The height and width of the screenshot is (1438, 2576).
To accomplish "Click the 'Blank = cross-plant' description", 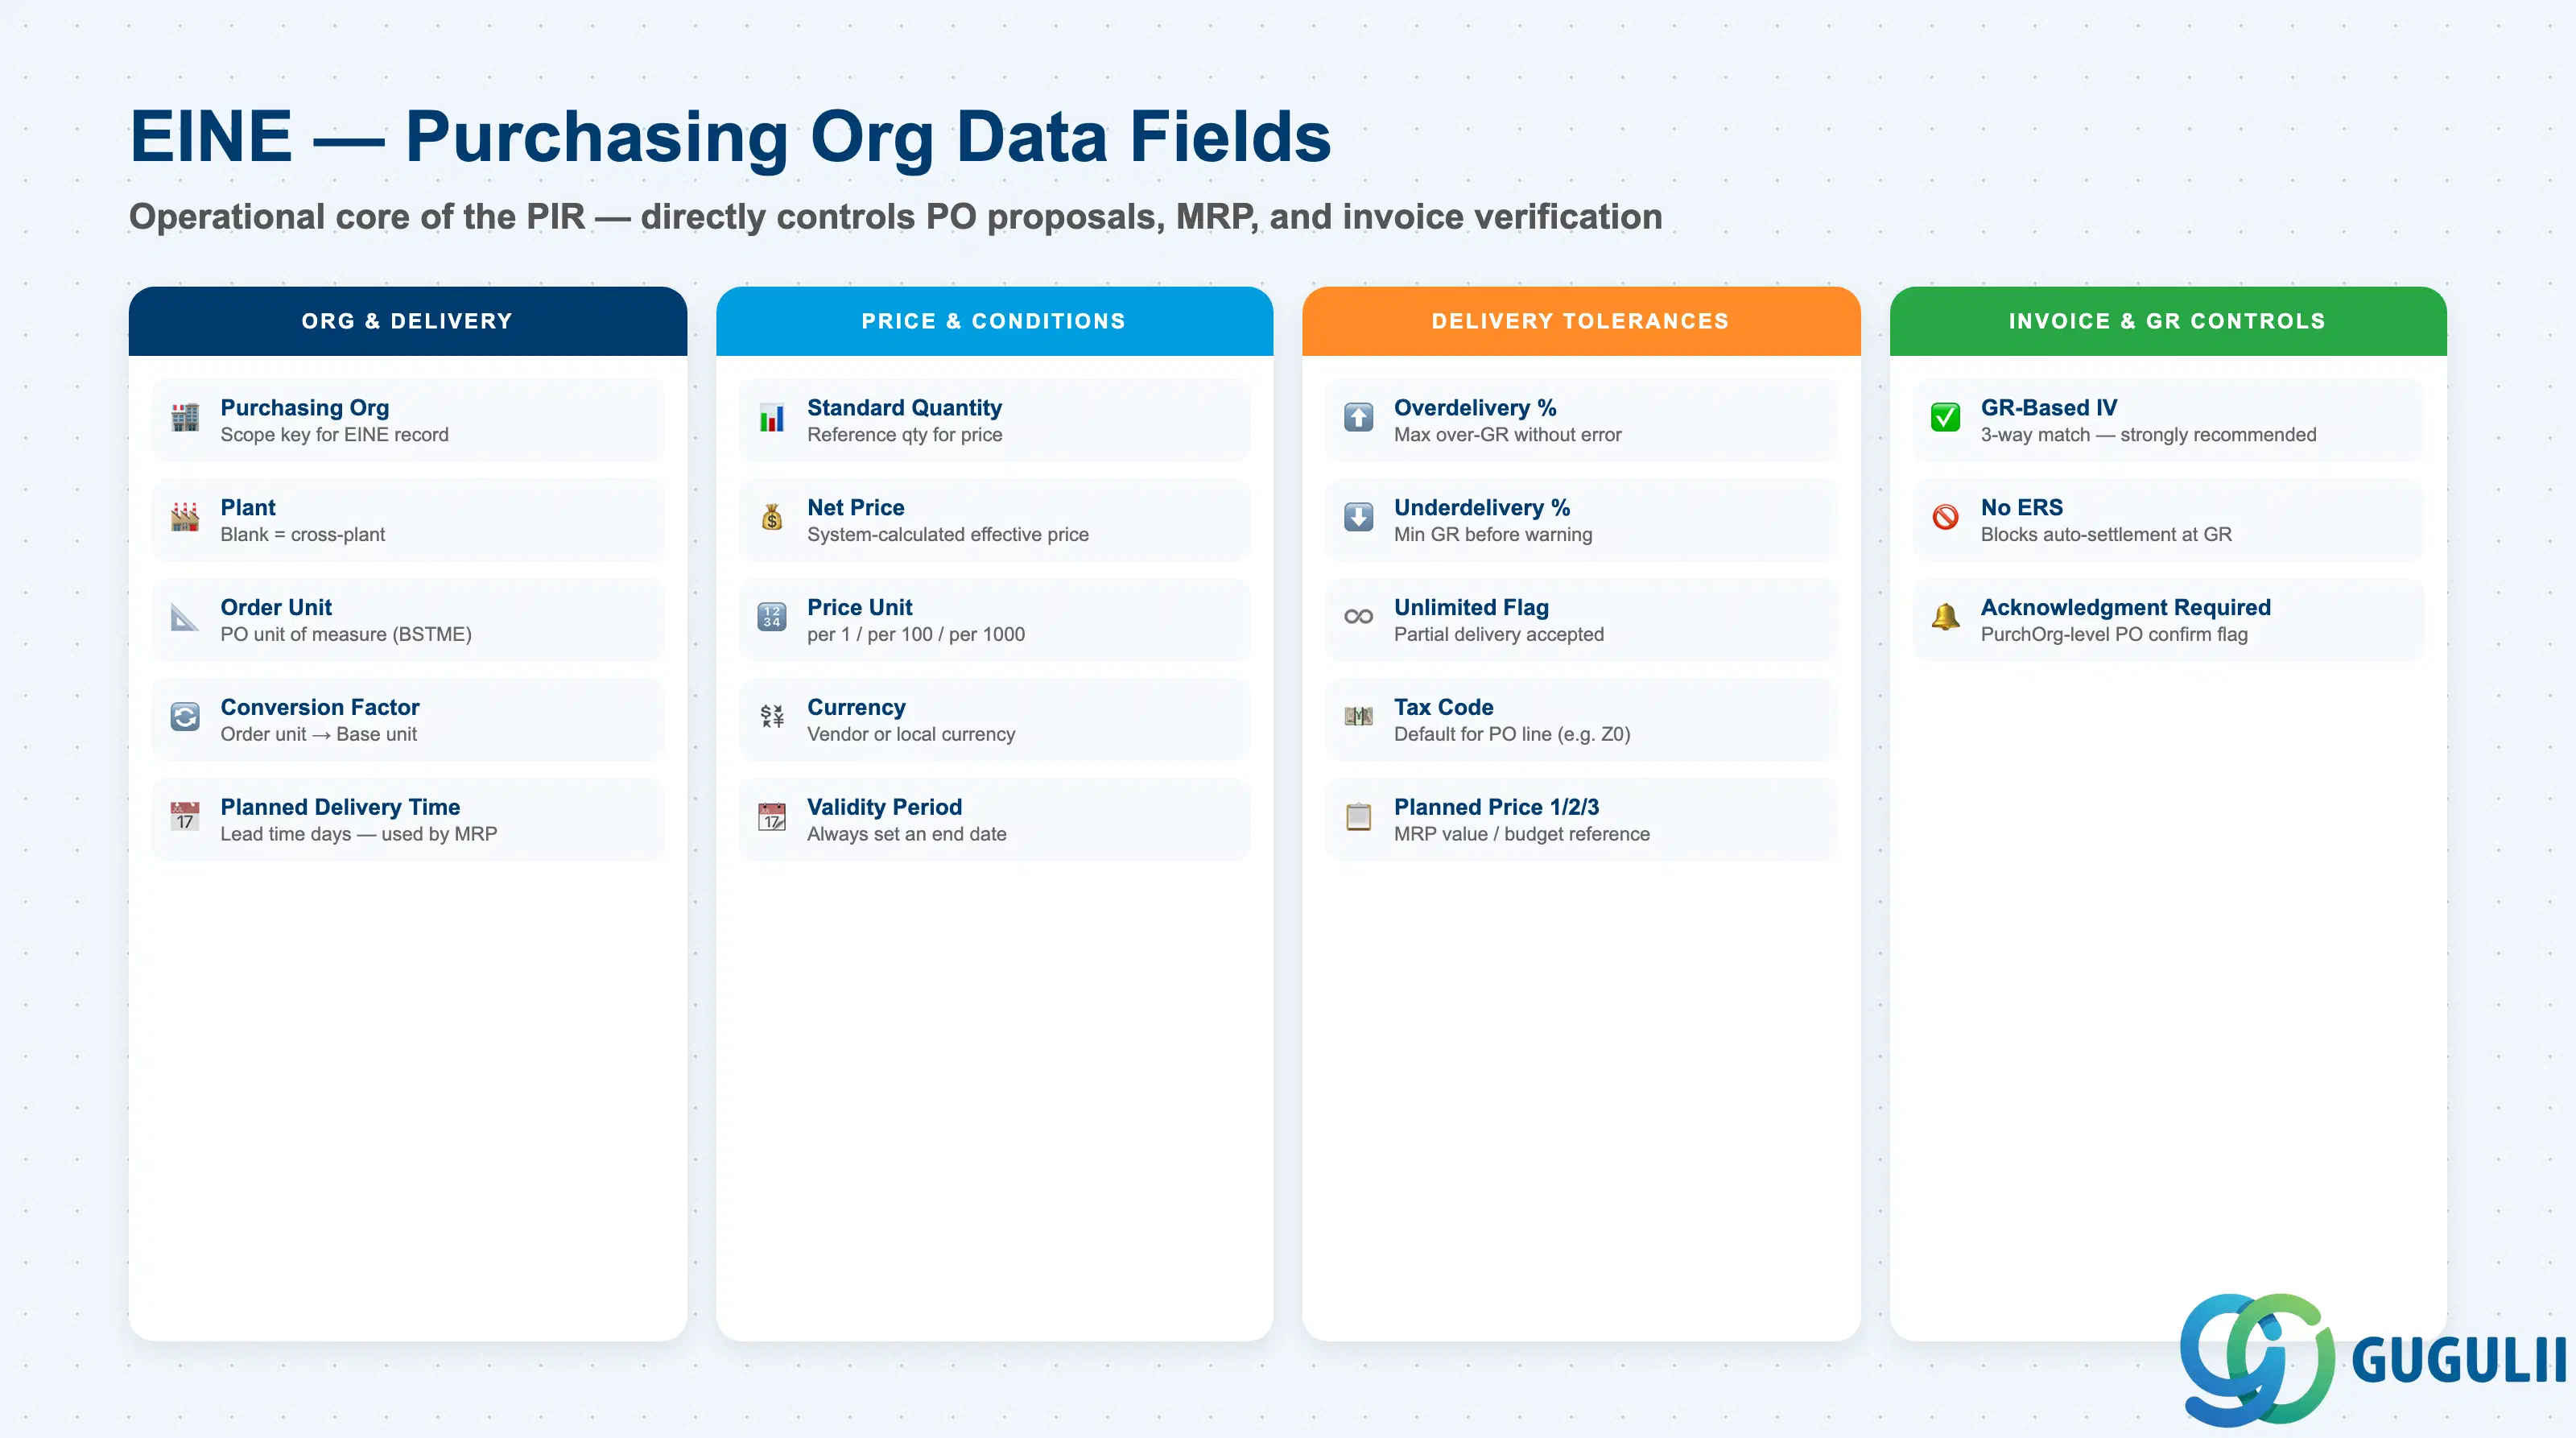I will click(303, 535).
